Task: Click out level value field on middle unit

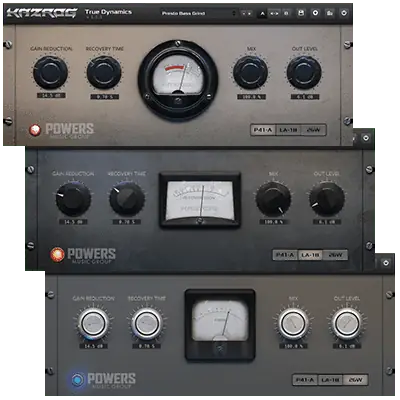Action: pos(327,222)
